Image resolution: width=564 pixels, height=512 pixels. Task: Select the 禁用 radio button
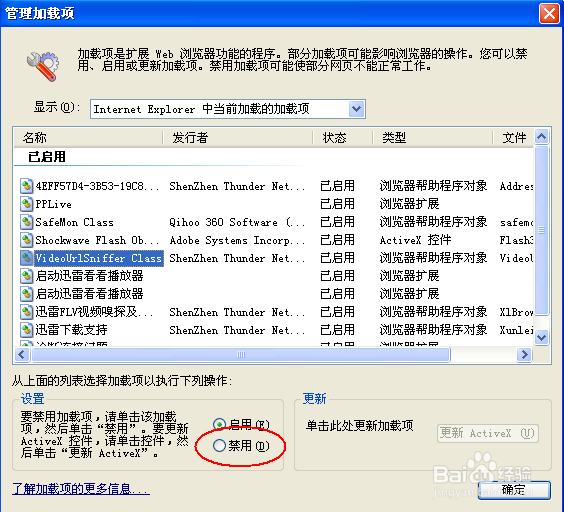219,445
